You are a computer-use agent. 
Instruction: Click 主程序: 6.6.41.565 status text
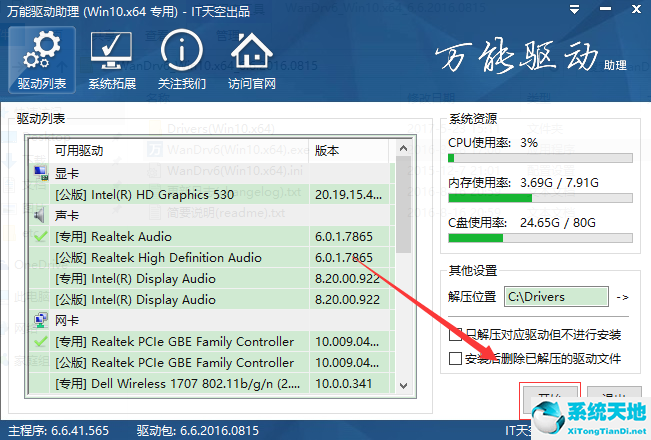pyautogui.click(x=59, y=431)
